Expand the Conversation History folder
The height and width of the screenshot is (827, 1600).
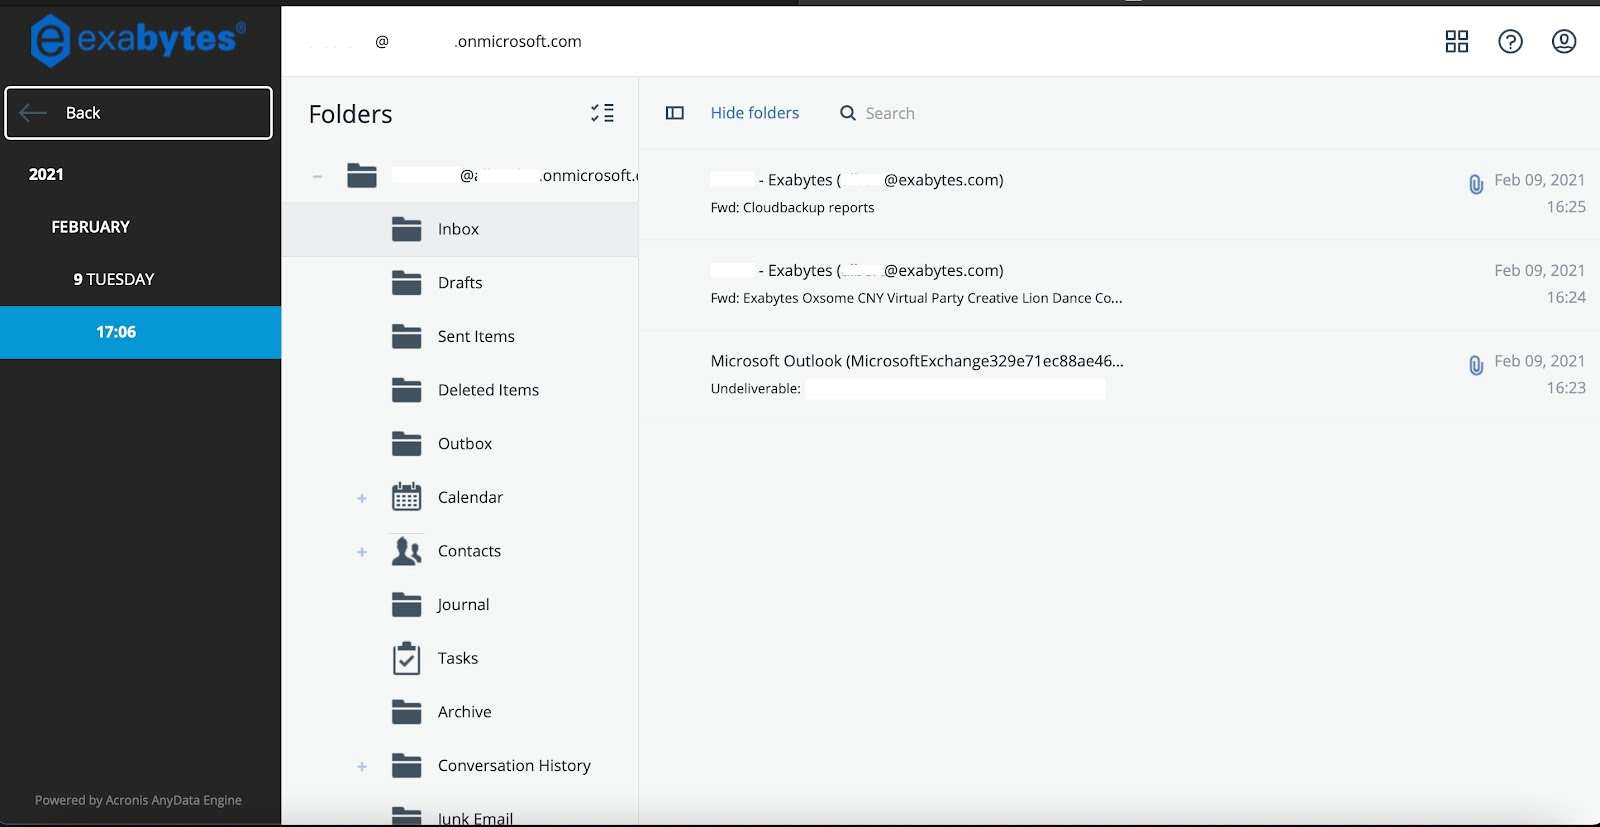(362, 766)
